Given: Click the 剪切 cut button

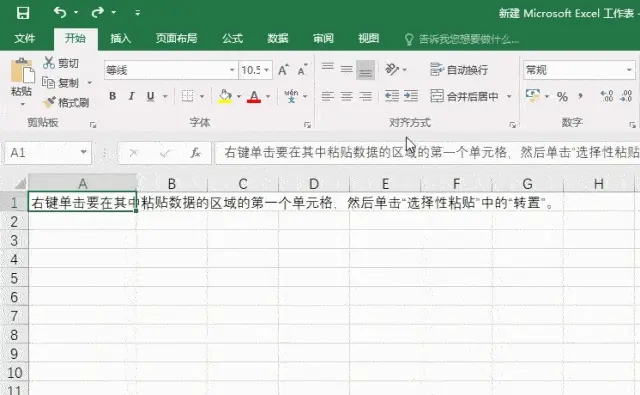Looking at the screenshot, I should (x=61, y=63).
